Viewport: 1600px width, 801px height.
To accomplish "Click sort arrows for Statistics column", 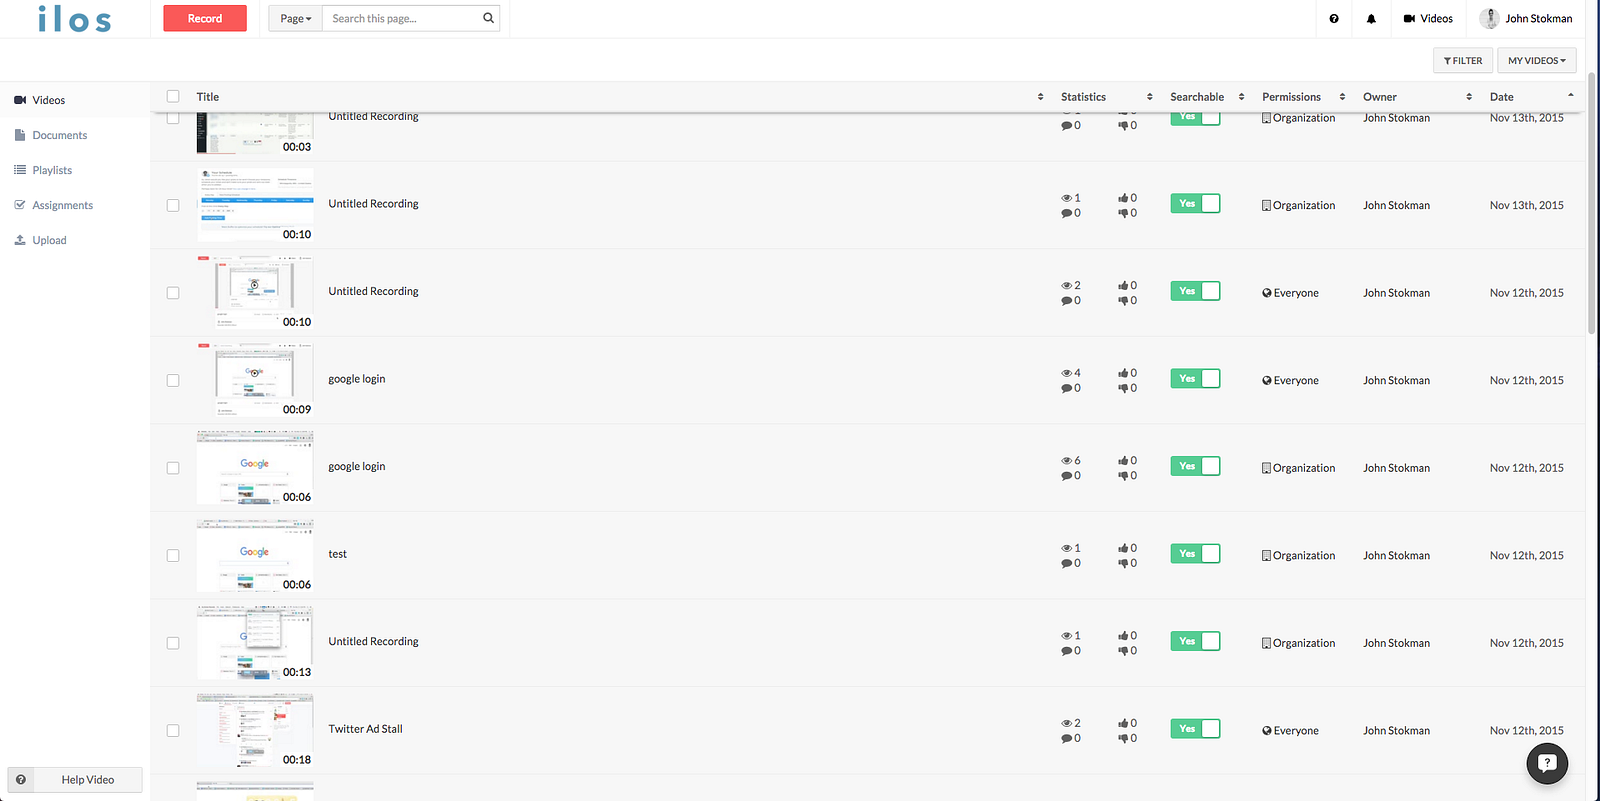I will pyautogui.click(x=1149, y=97).
